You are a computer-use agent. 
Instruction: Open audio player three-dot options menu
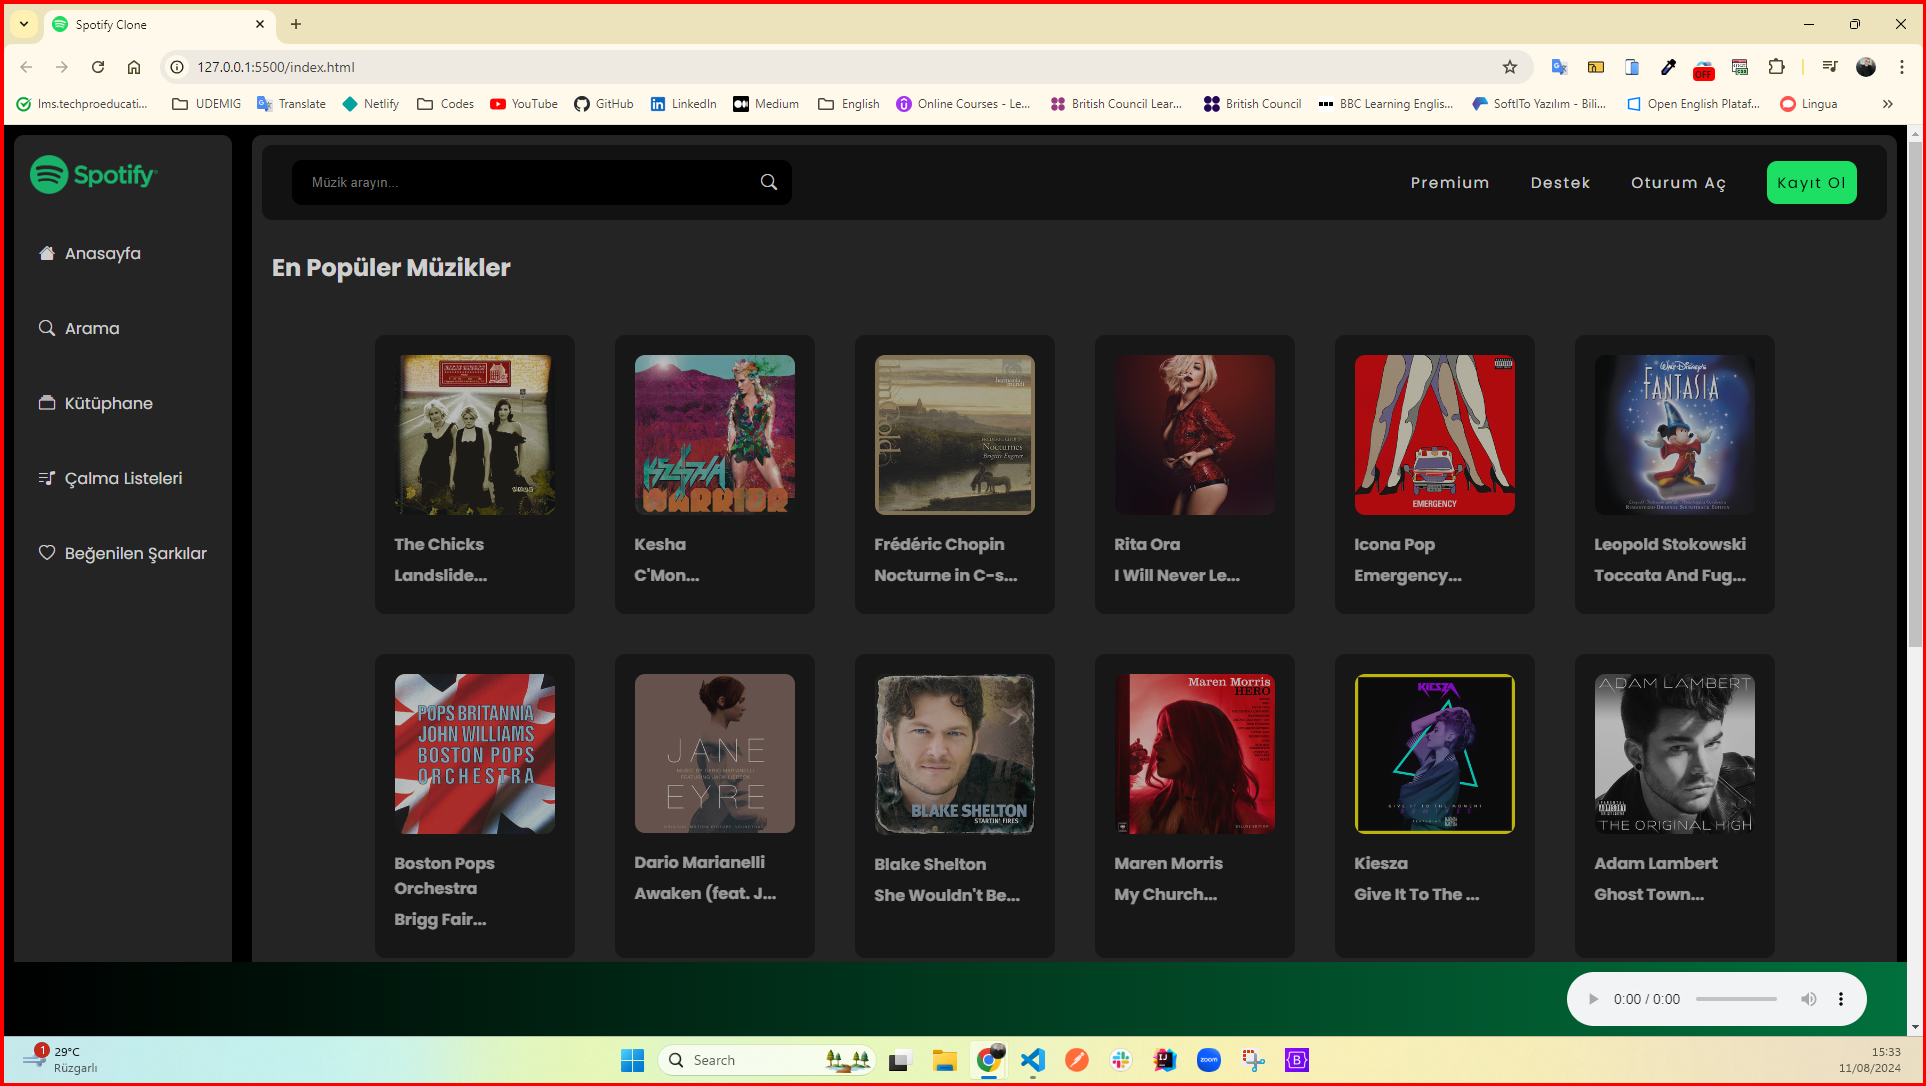[1840, 999]
